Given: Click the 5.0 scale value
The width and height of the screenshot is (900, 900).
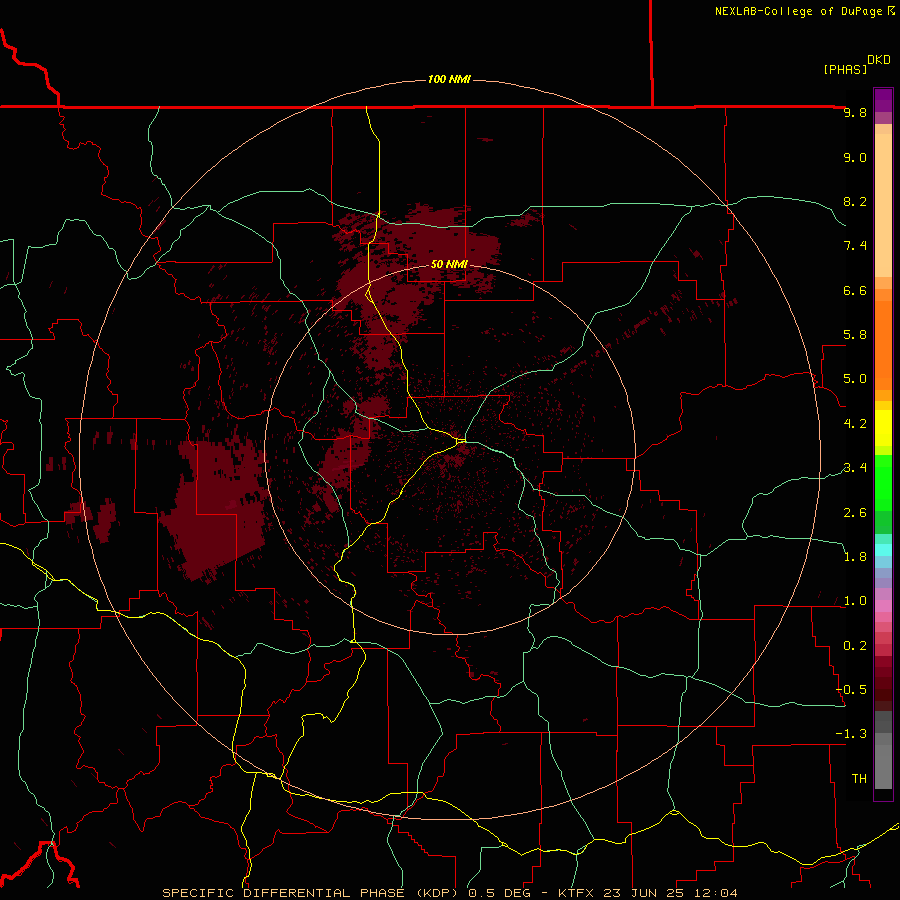Looking at the screenshot, I should tap(855, 379).
